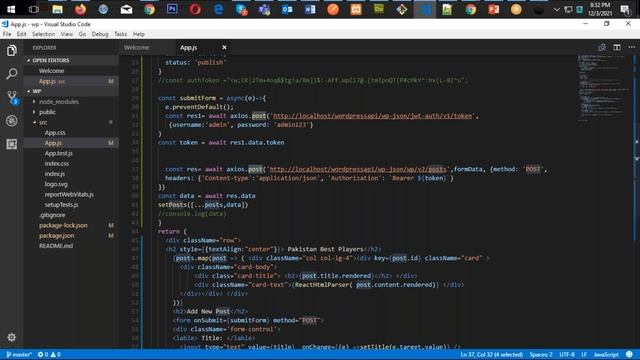Open the Source Control view icon
This screenshot has height=360, width=640.
pos(12,97)
